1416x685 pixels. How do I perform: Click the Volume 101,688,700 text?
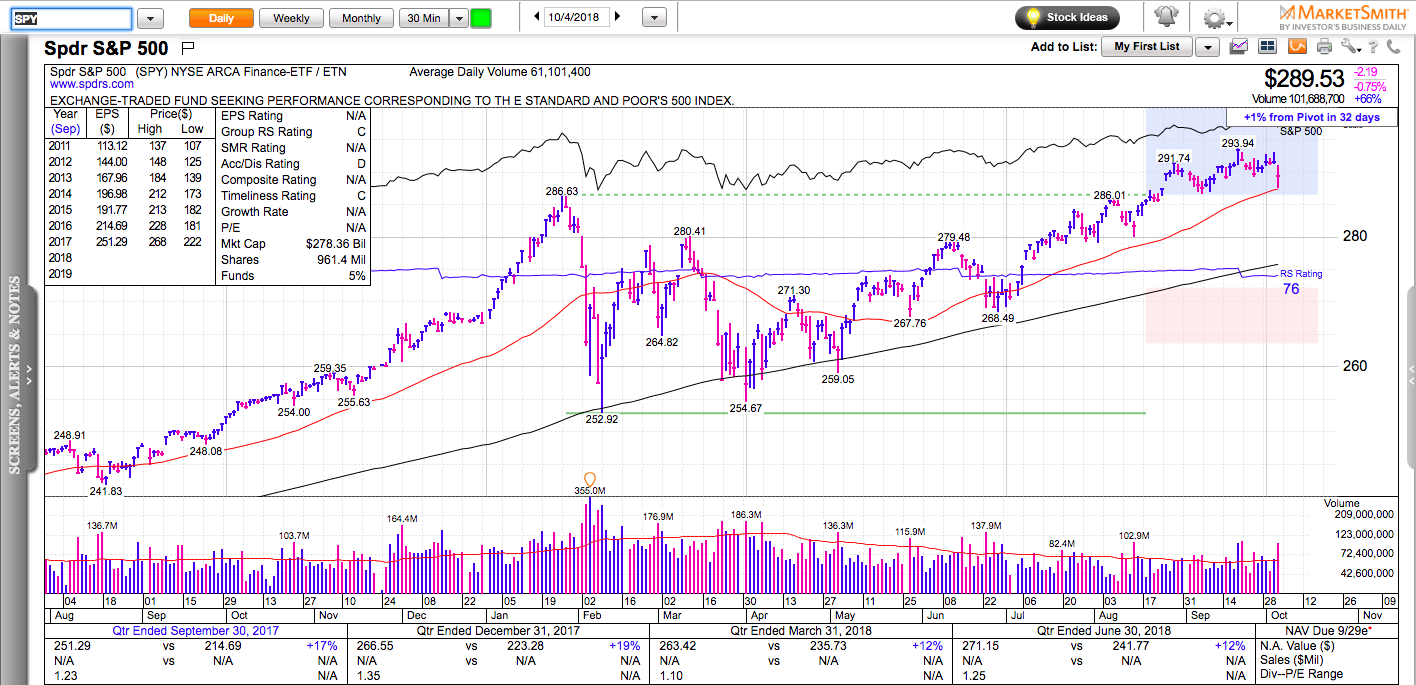coord(1296,99)
